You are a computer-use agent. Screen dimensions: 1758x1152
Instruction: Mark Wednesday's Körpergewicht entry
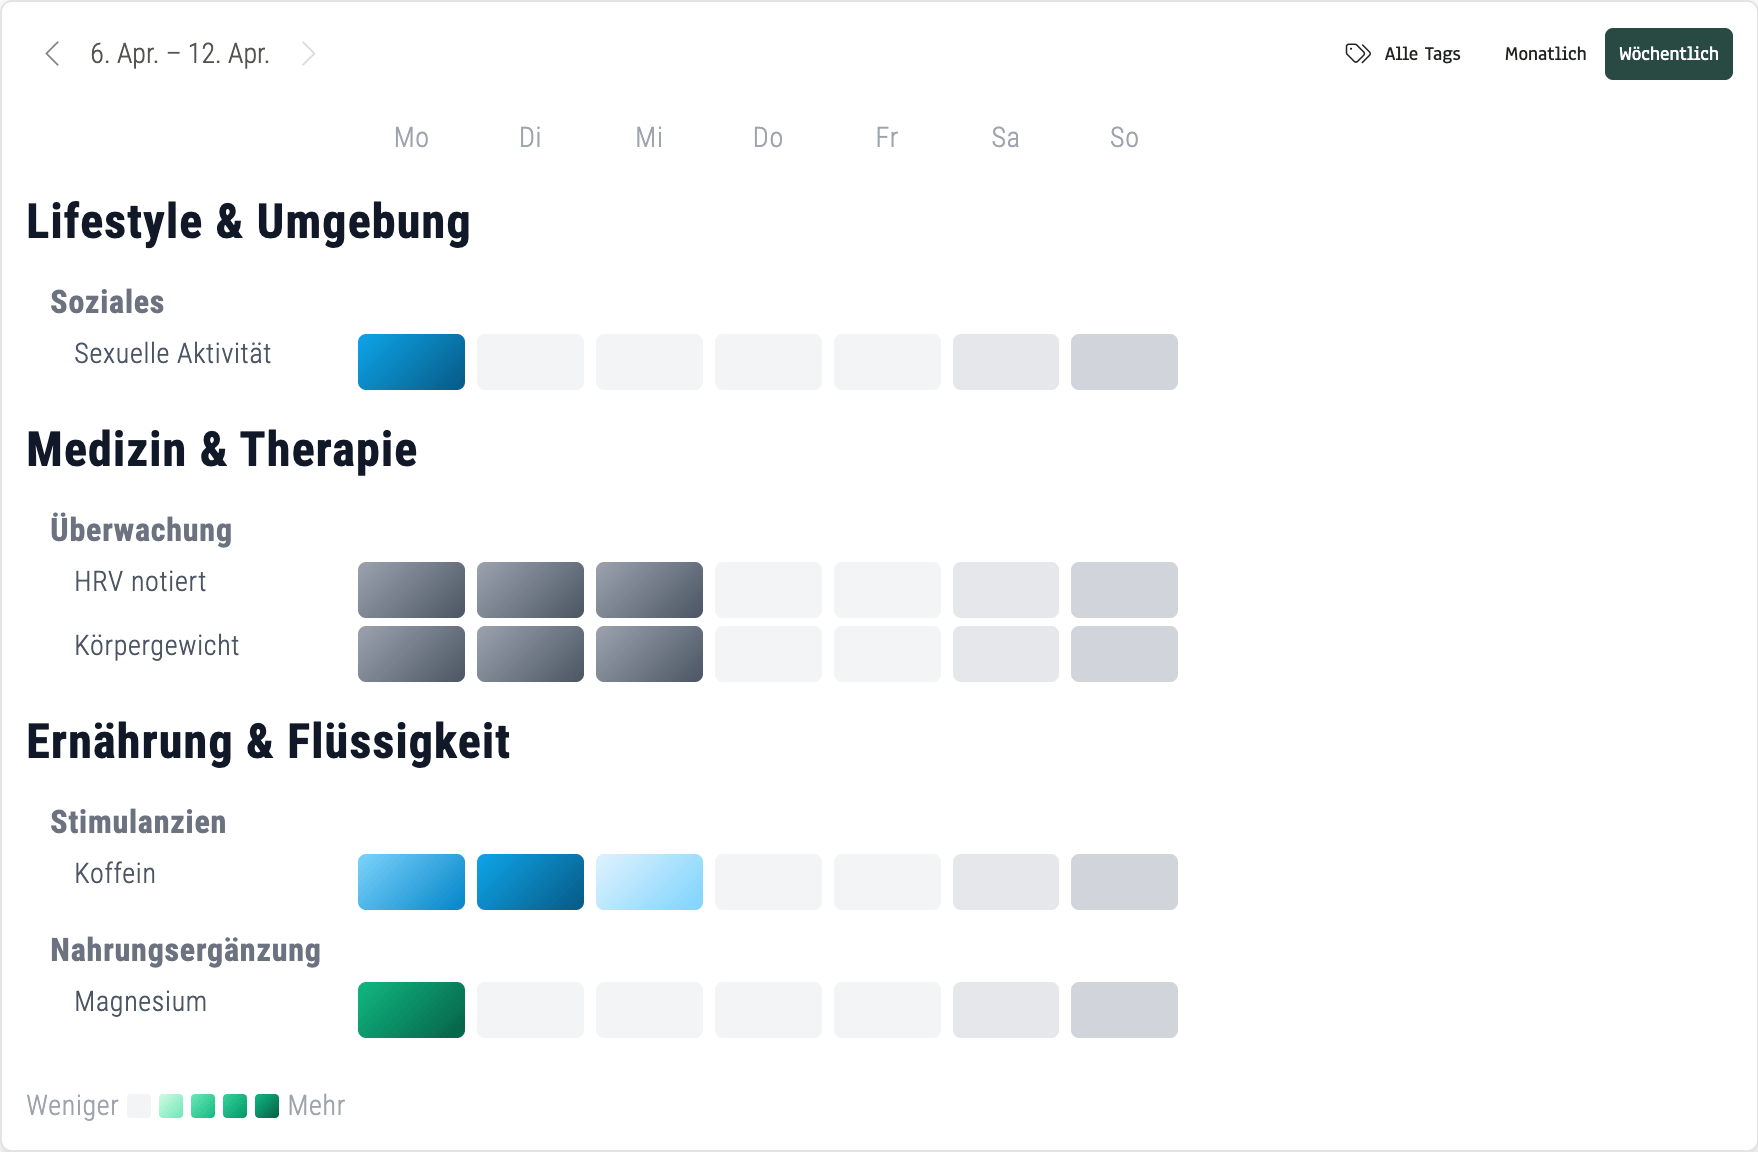coord(649,655)
